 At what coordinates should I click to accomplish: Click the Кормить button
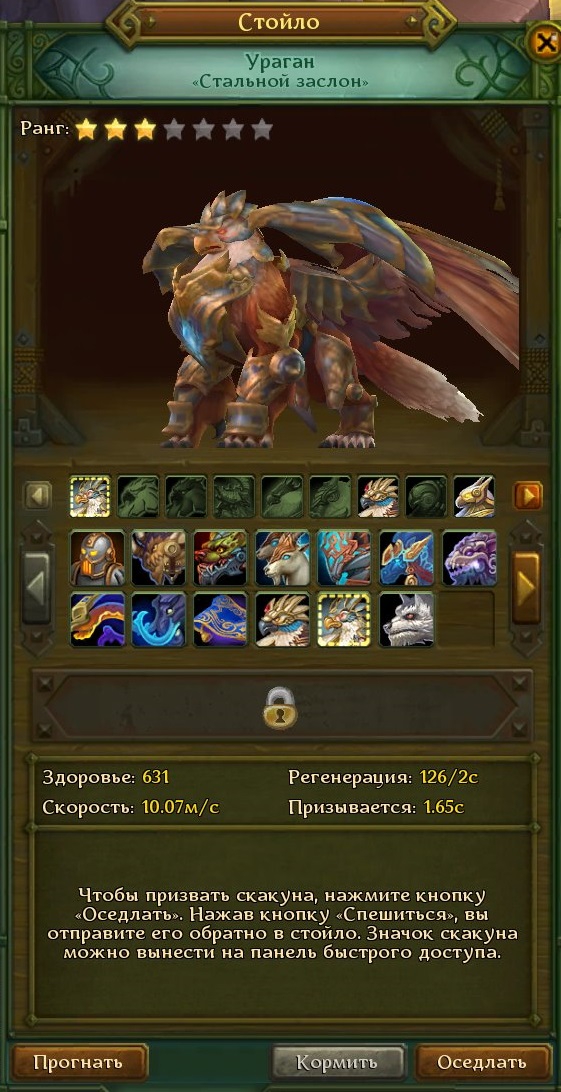[338, 1062]
